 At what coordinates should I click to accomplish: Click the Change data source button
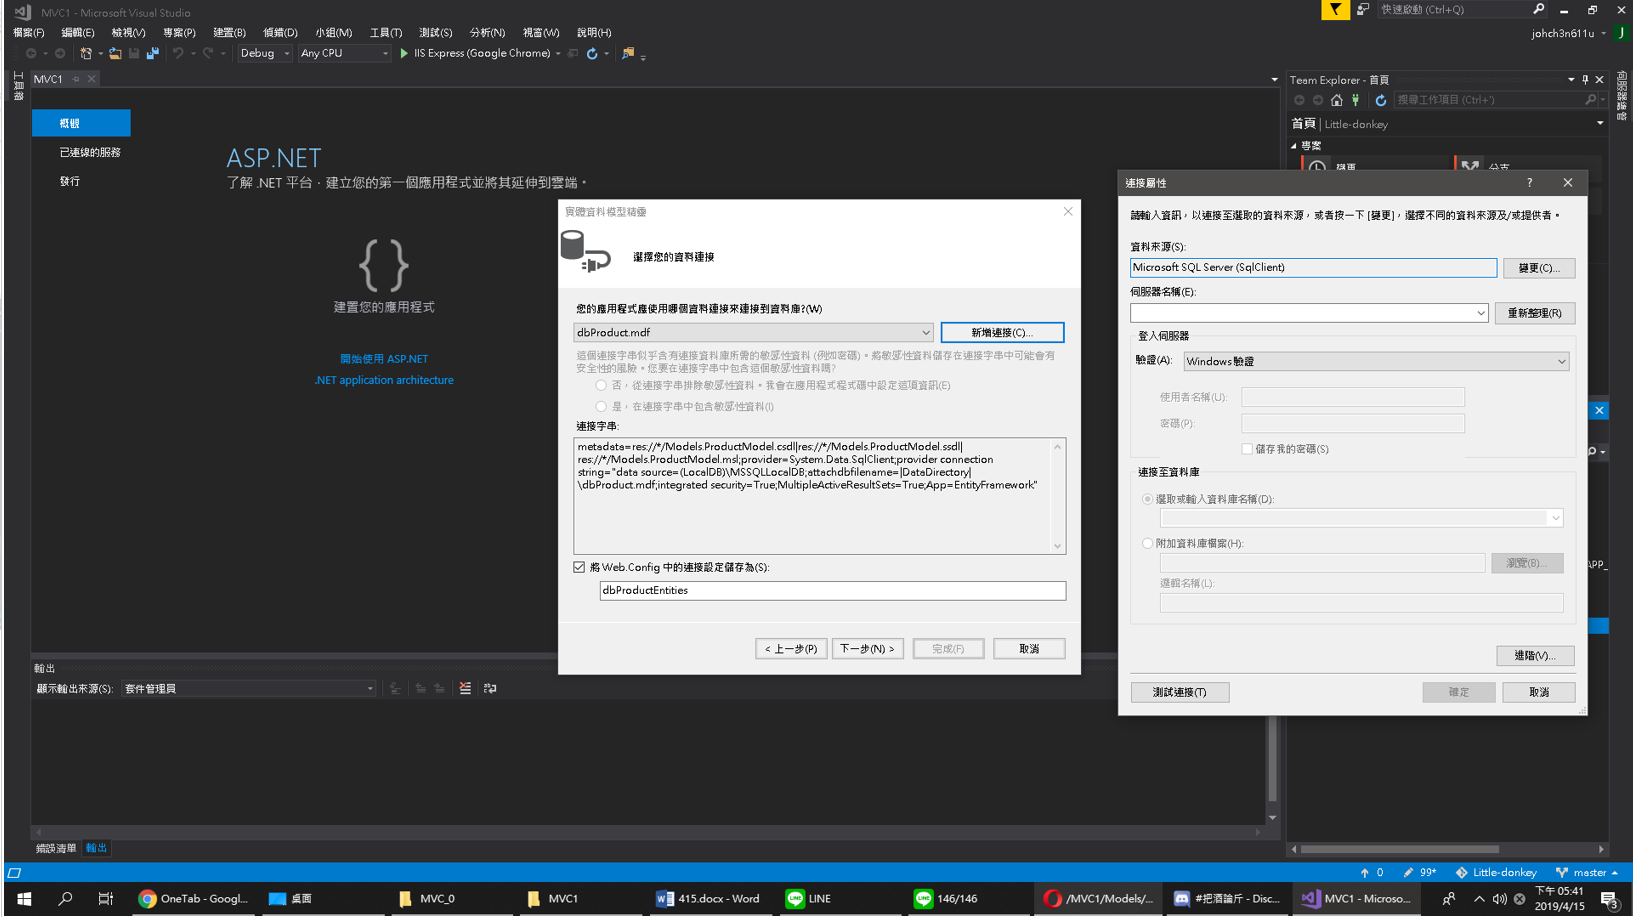click(x=1538, y=268)
